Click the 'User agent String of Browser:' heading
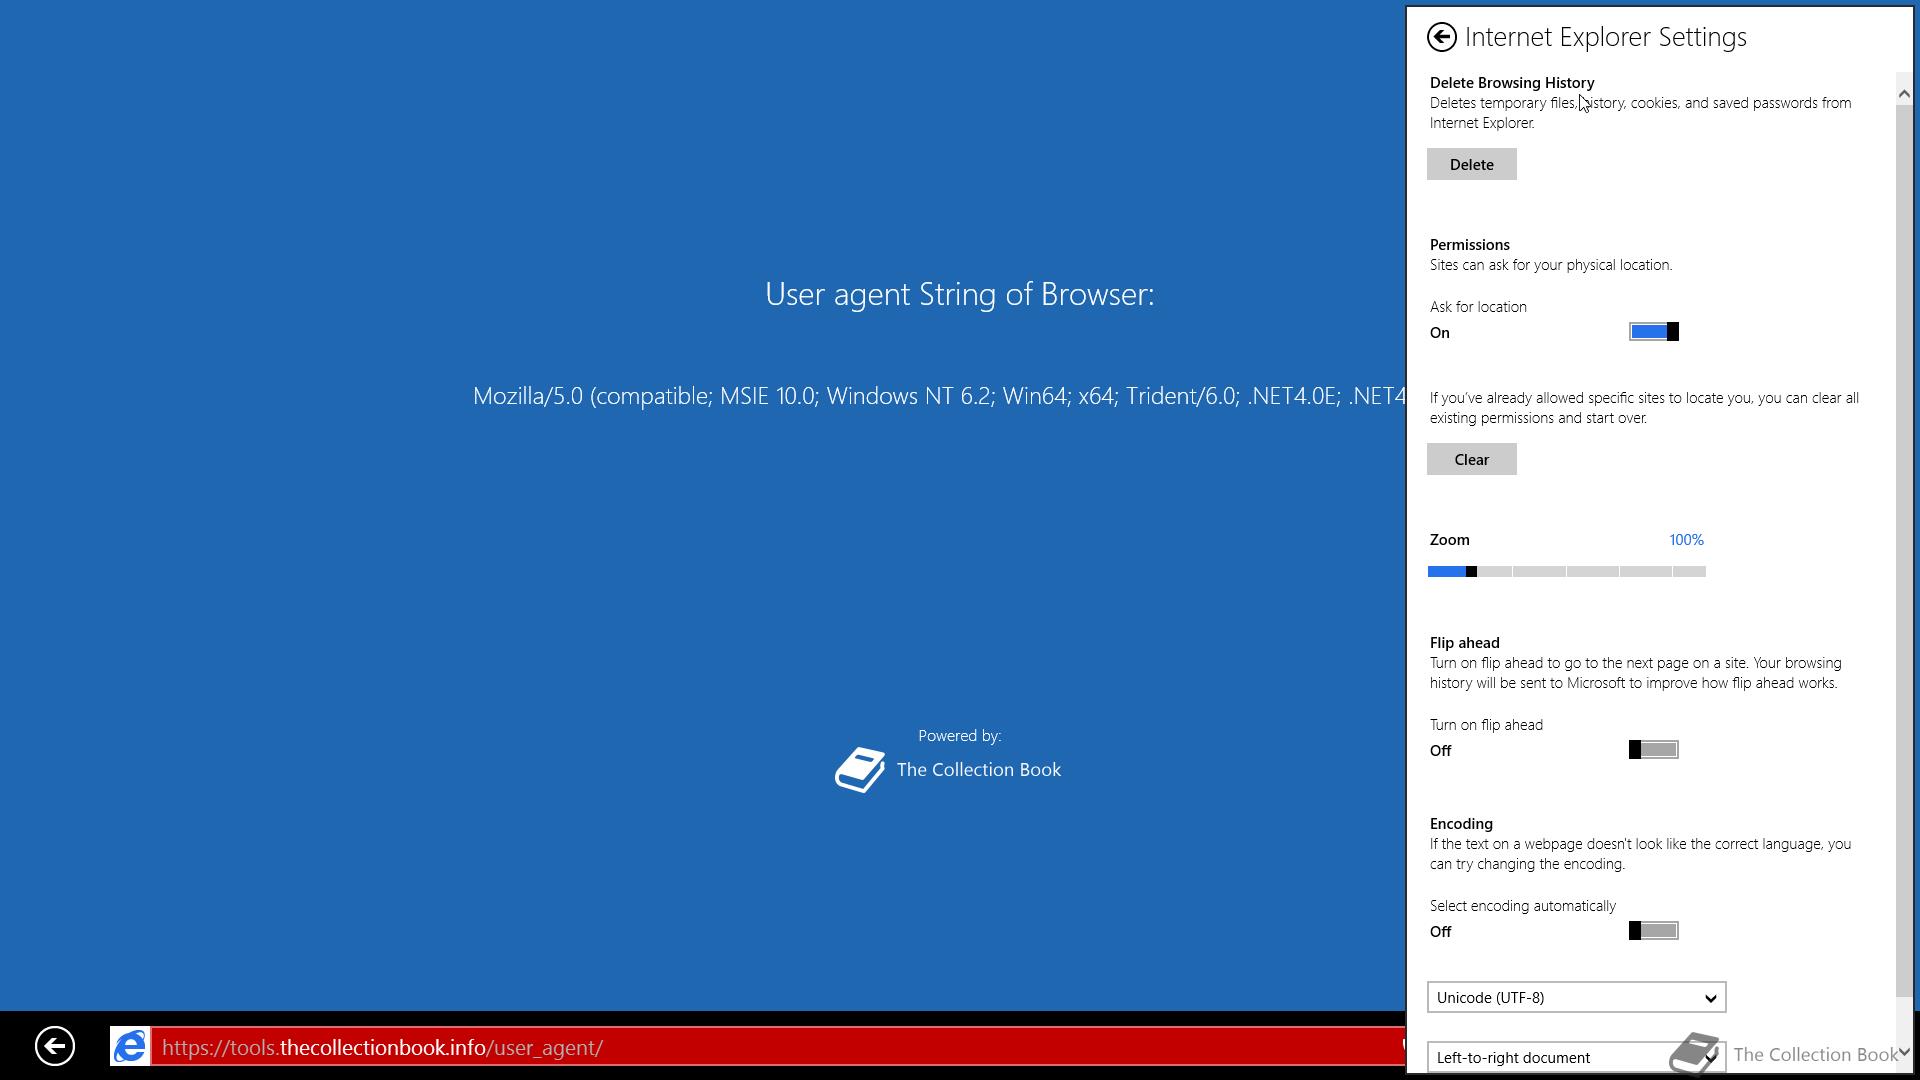 [960, 294]
